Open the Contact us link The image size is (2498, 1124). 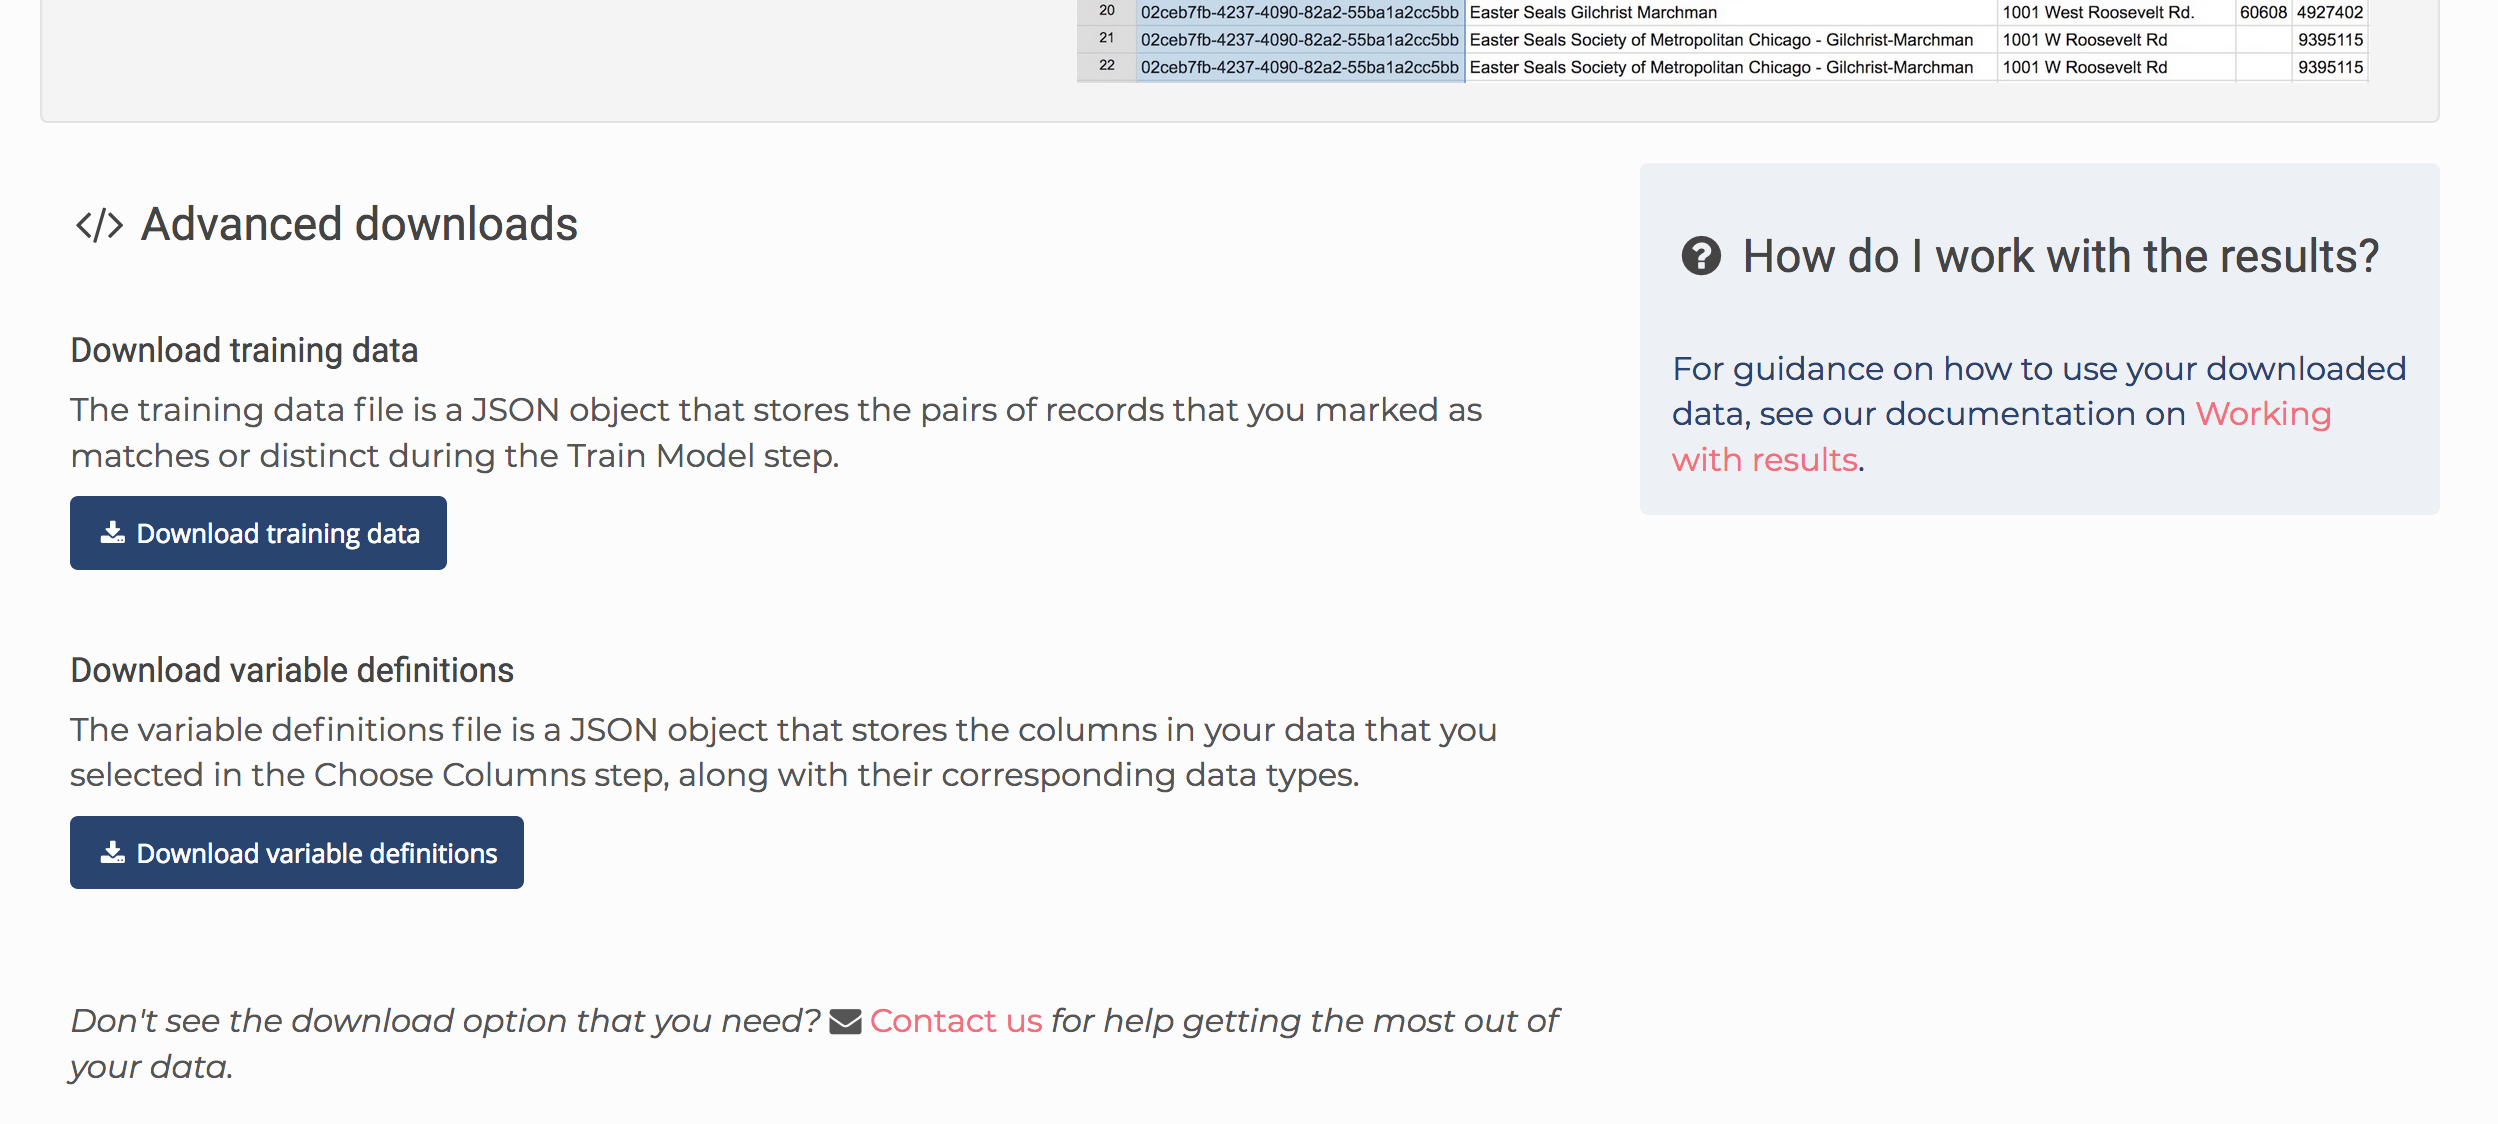(x=956, y=1021)
